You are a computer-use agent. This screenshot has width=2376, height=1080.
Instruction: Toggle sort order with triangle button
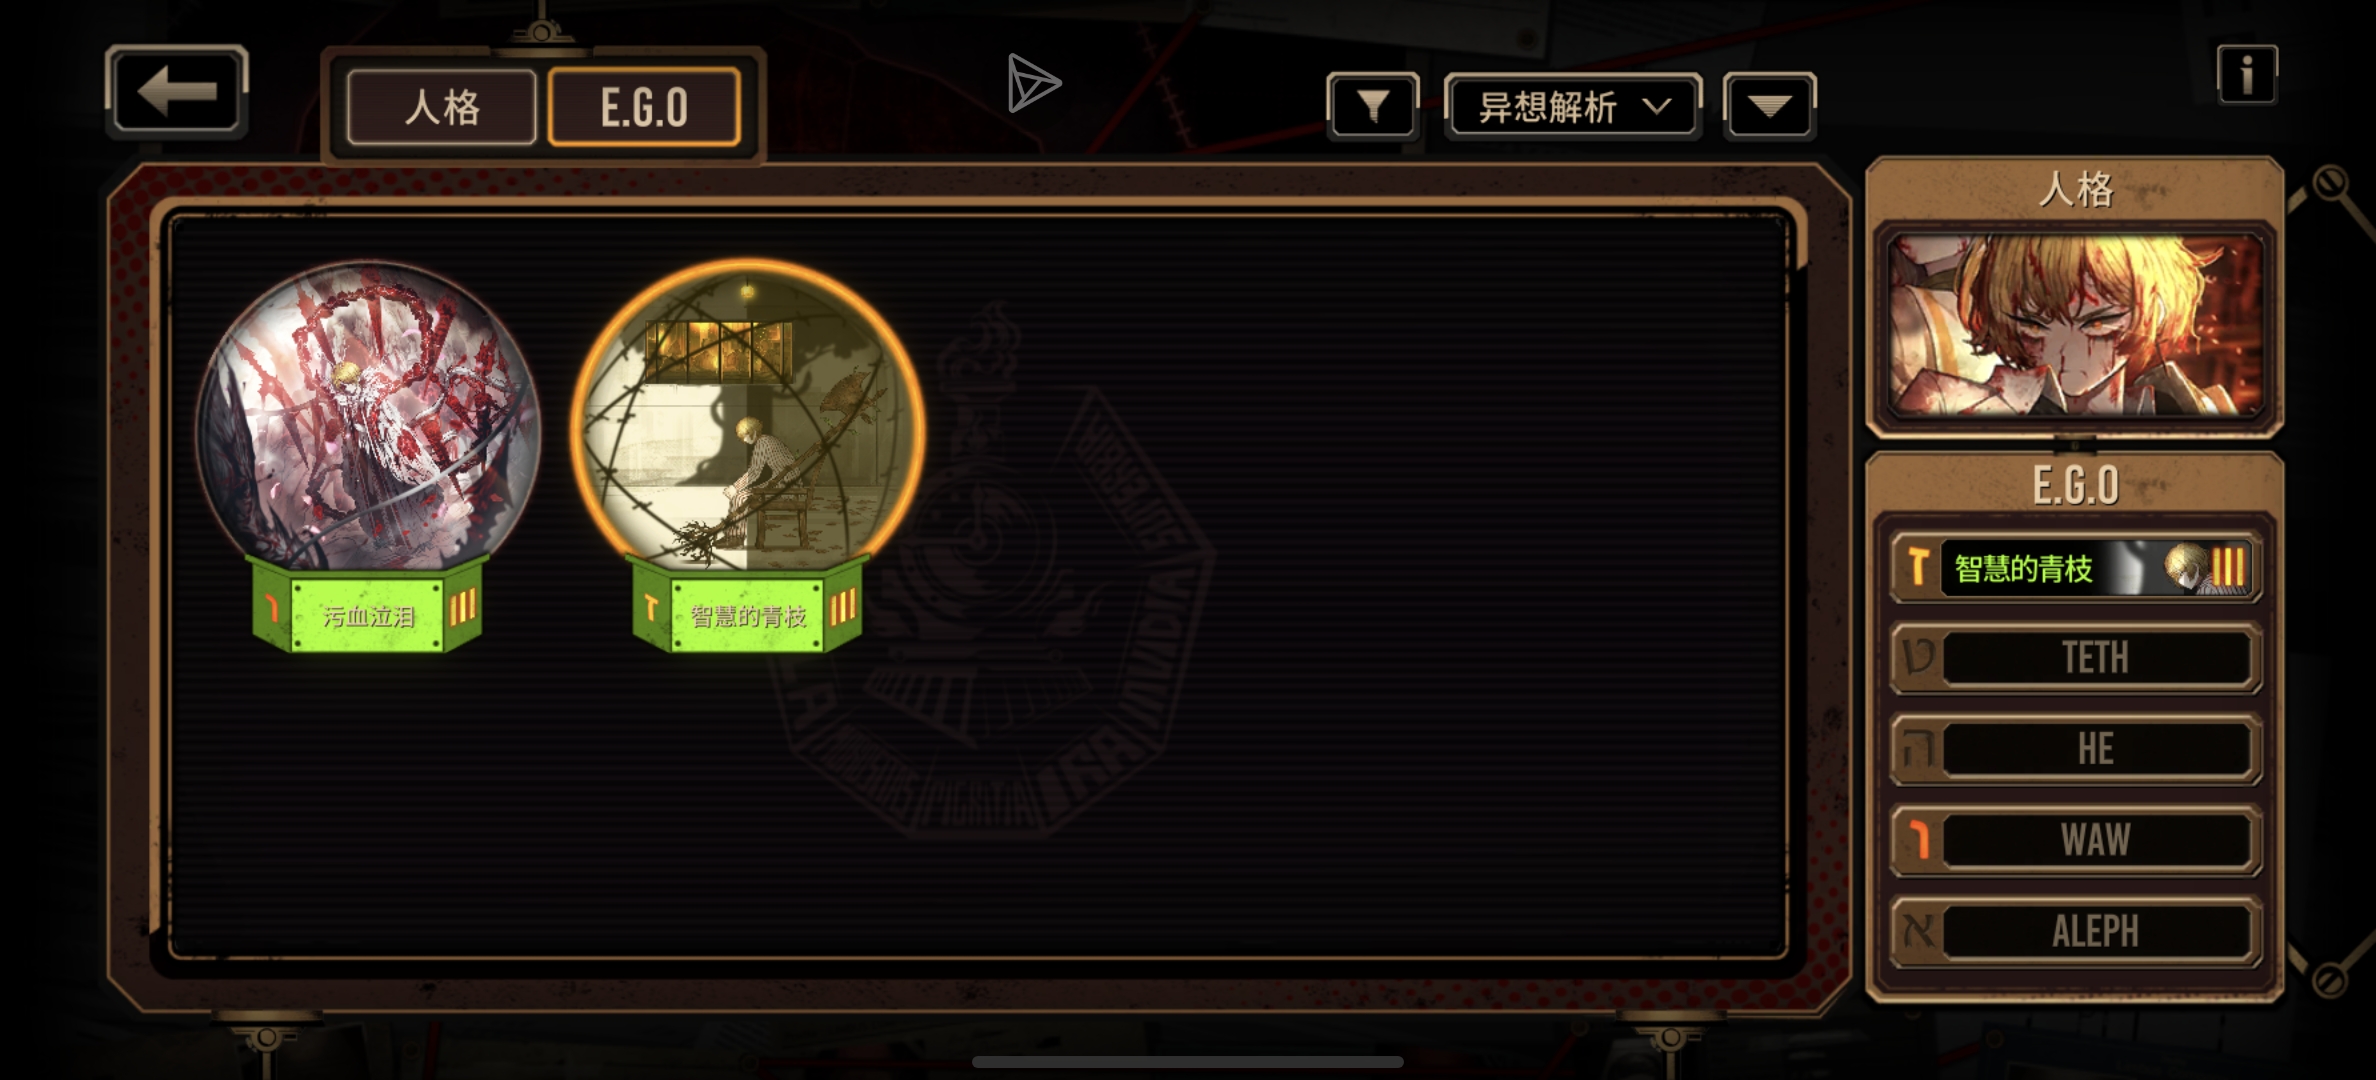click(1769, 105)
